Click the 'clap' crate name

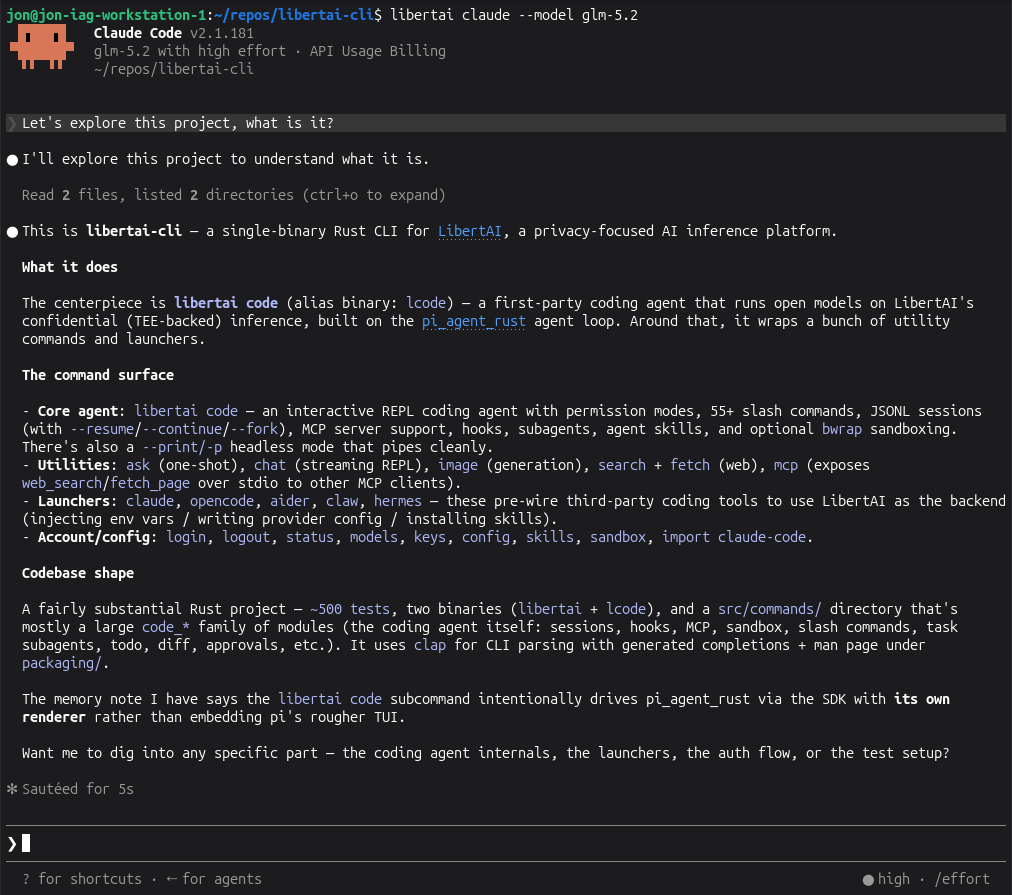pos(429,645)
